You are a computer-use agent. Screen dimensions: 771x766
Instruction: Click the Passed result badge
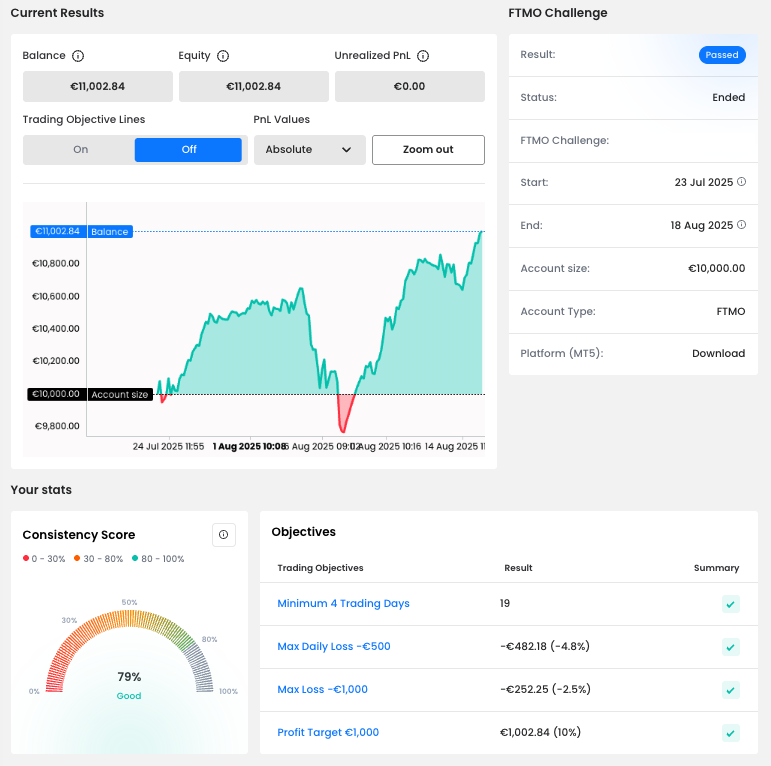click(x=721, y=55)
